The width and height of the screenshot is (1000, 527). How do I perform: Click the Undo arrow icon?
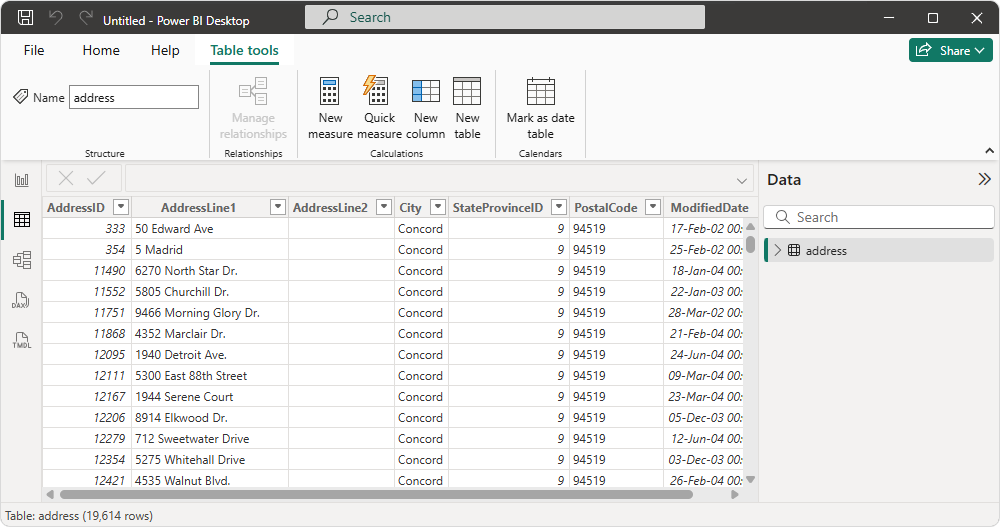pyautogui.click(x=56, y=18)
